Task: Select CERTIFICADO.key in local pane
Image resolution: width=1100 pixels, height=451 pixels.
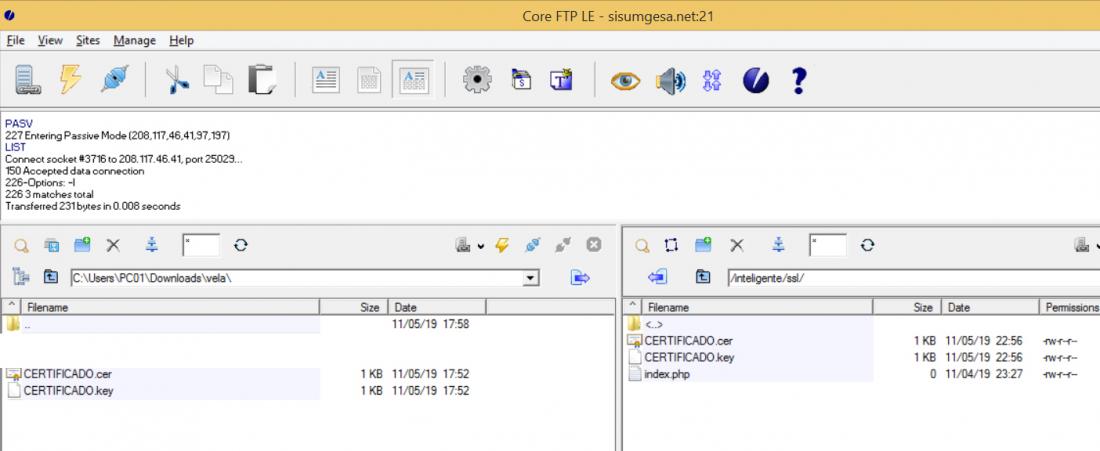Action: point(68,391)
